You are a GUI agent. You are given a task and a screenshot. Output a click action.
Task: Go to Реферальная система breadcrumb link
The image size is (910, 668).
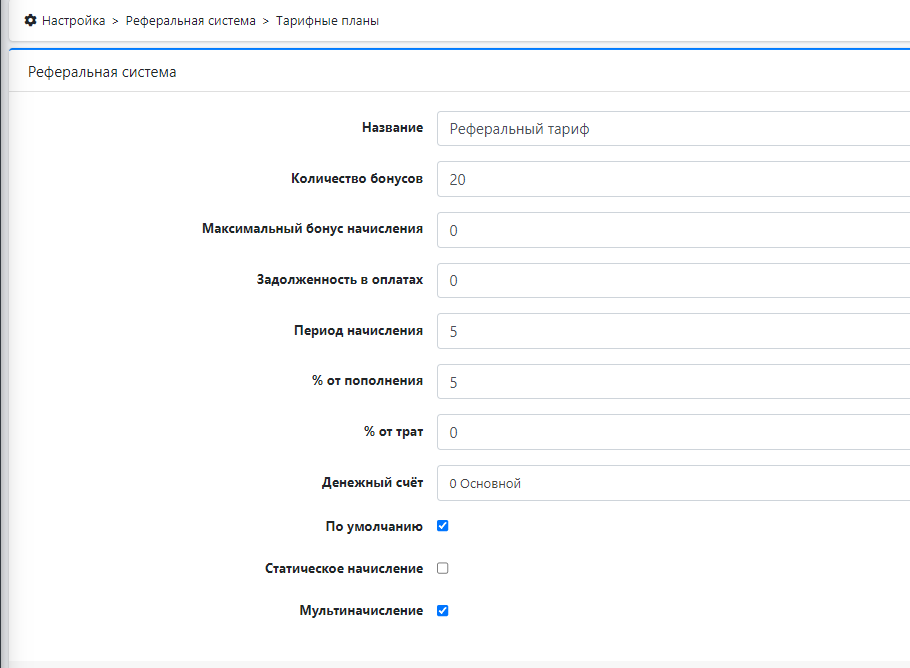(x=190, y=21)
